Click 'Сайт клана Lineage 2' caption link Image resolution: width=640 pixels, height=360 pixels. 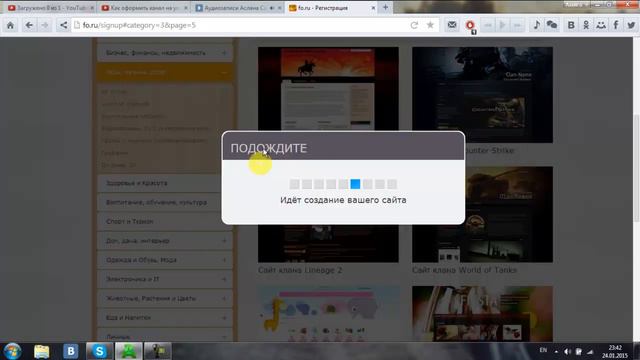[300, 270]
